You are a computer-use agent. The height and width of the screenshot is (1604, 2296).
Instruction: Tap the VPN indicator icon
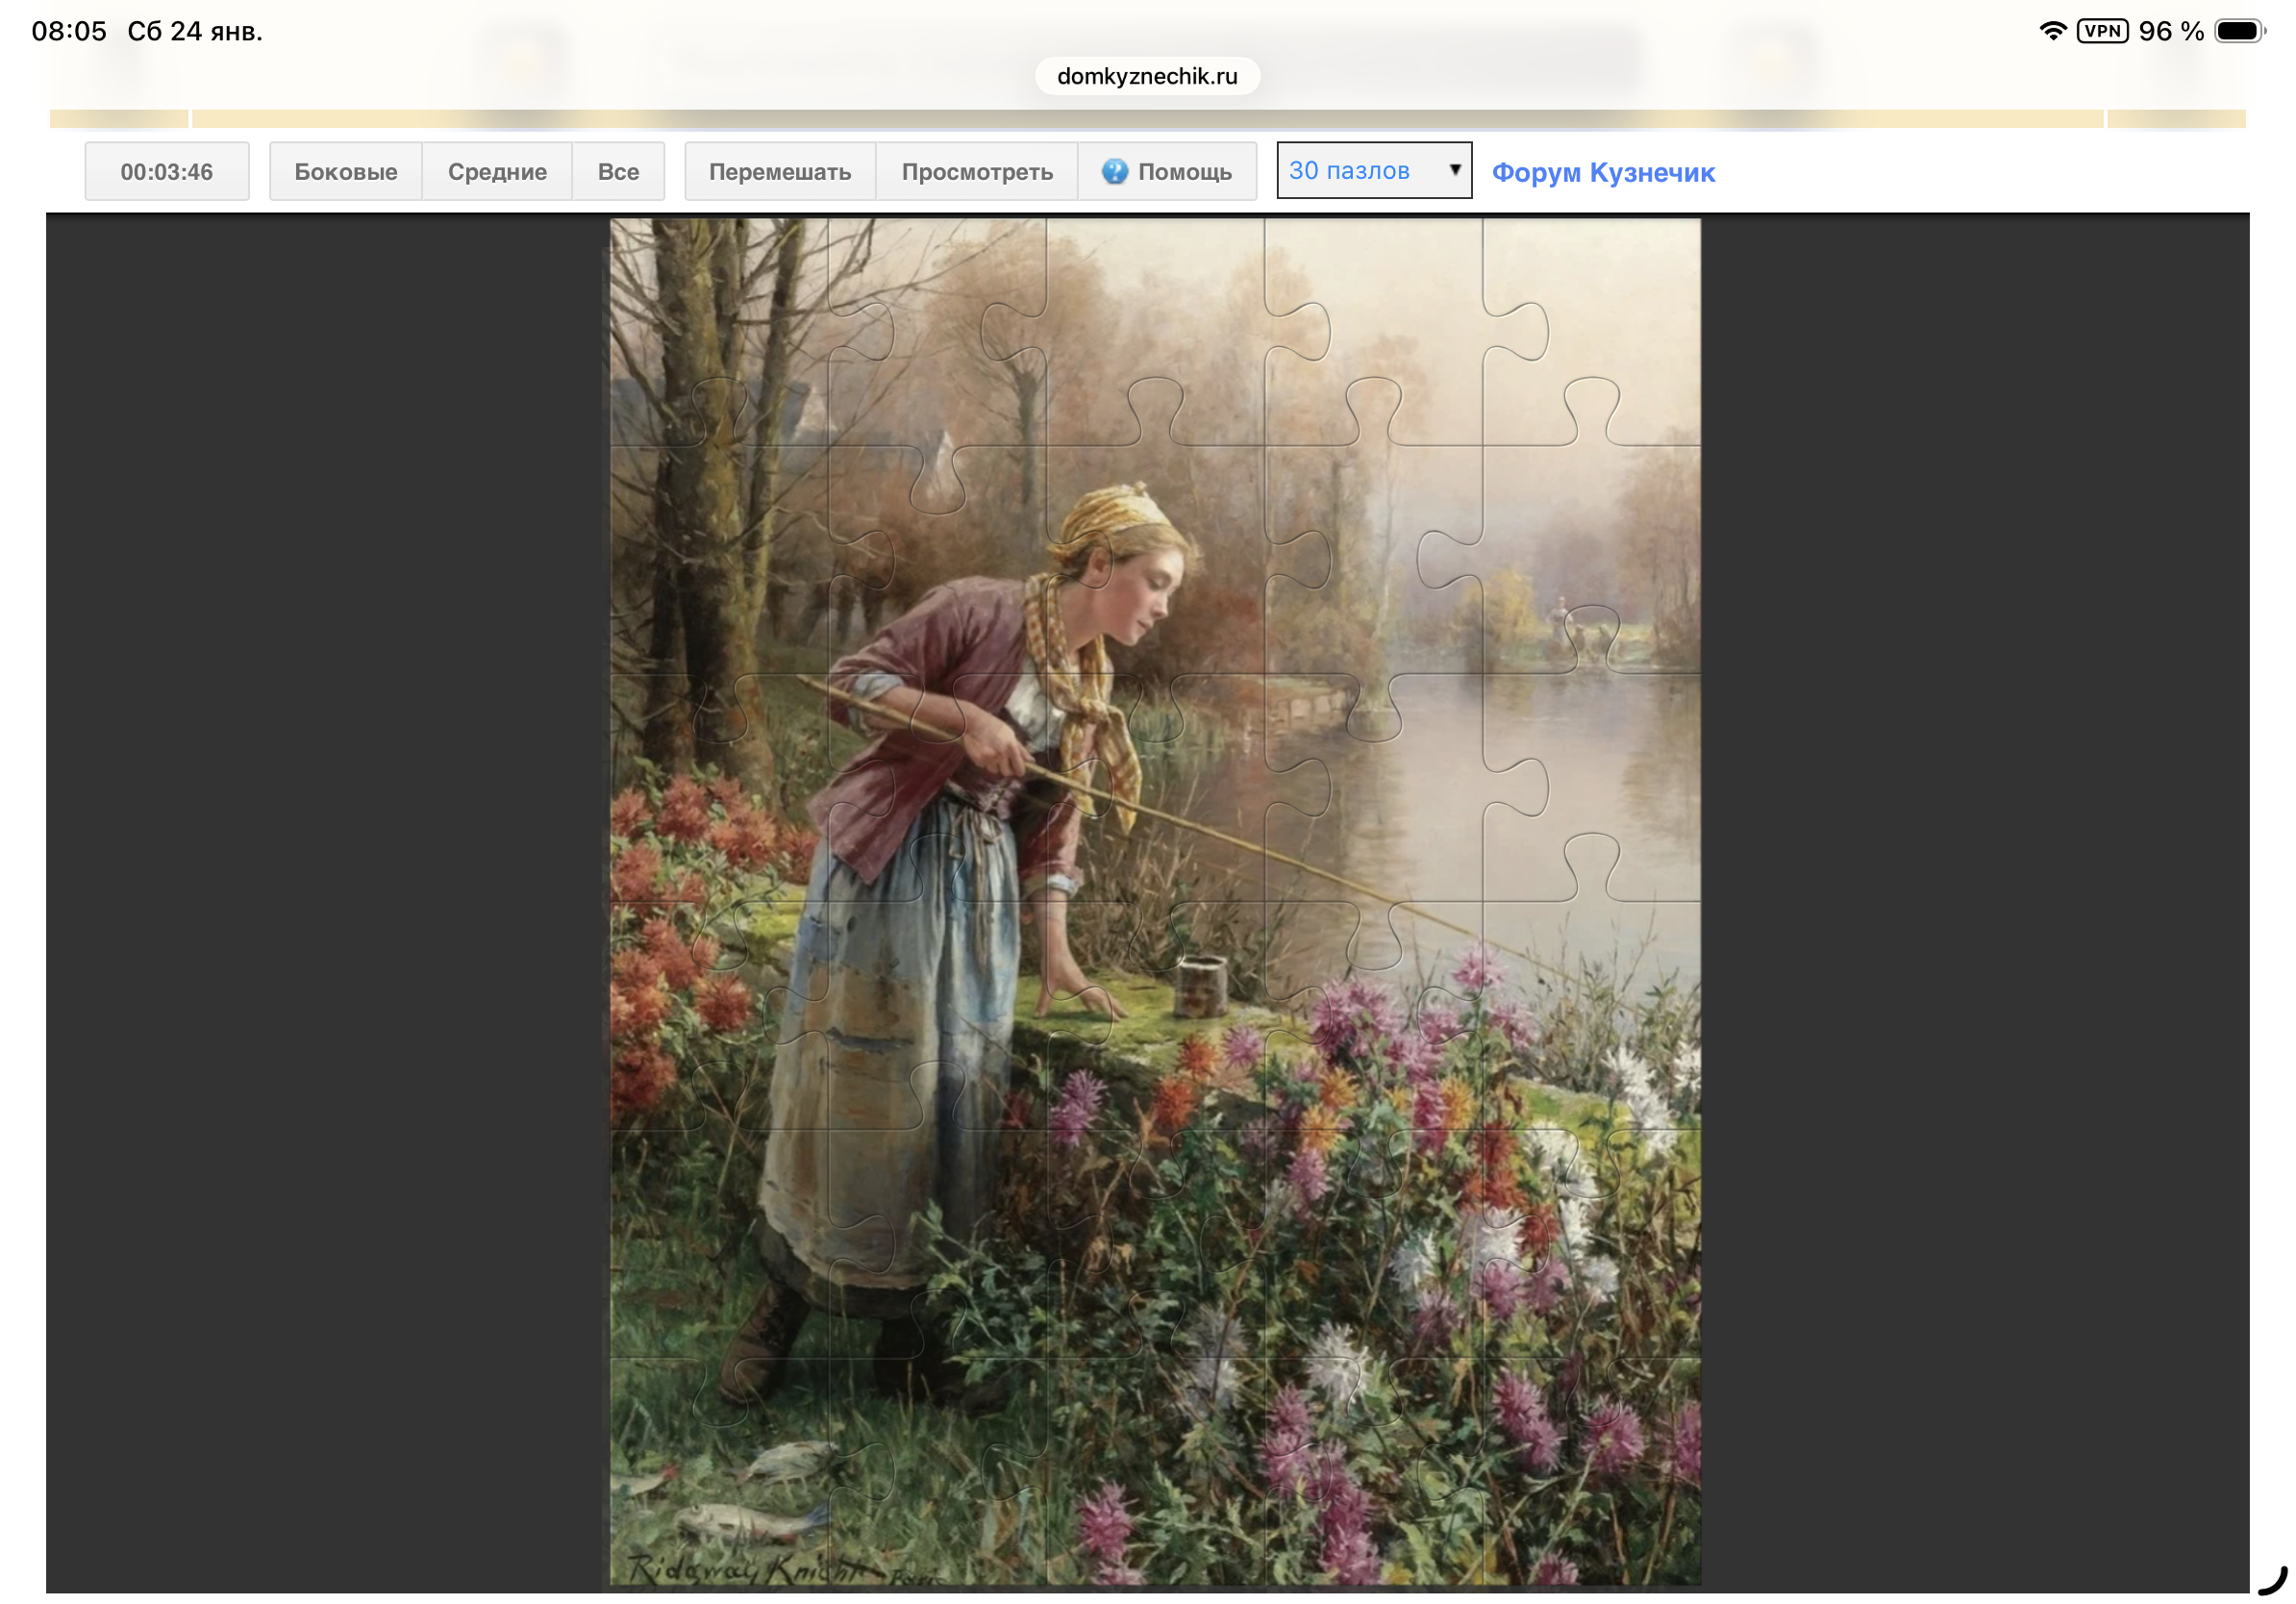point(2102,31)
